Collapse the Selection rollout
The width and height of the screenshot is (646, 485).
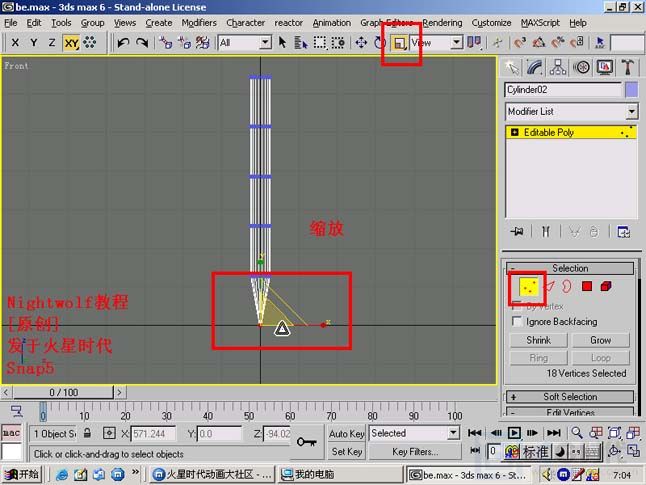click(x=570, y=268)
